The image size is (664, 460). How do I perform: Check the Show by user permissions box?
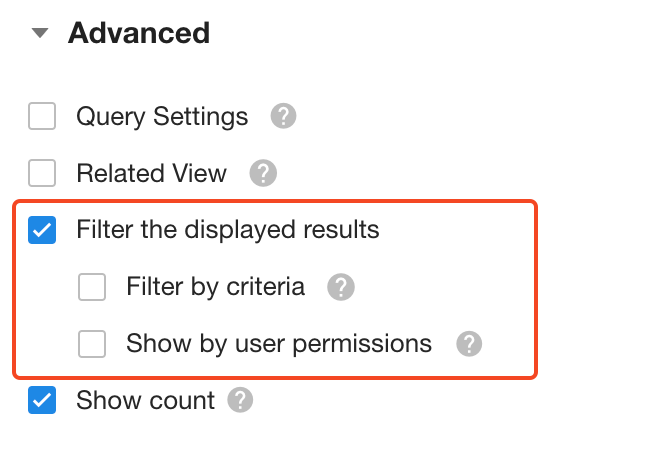coord(92,345)
